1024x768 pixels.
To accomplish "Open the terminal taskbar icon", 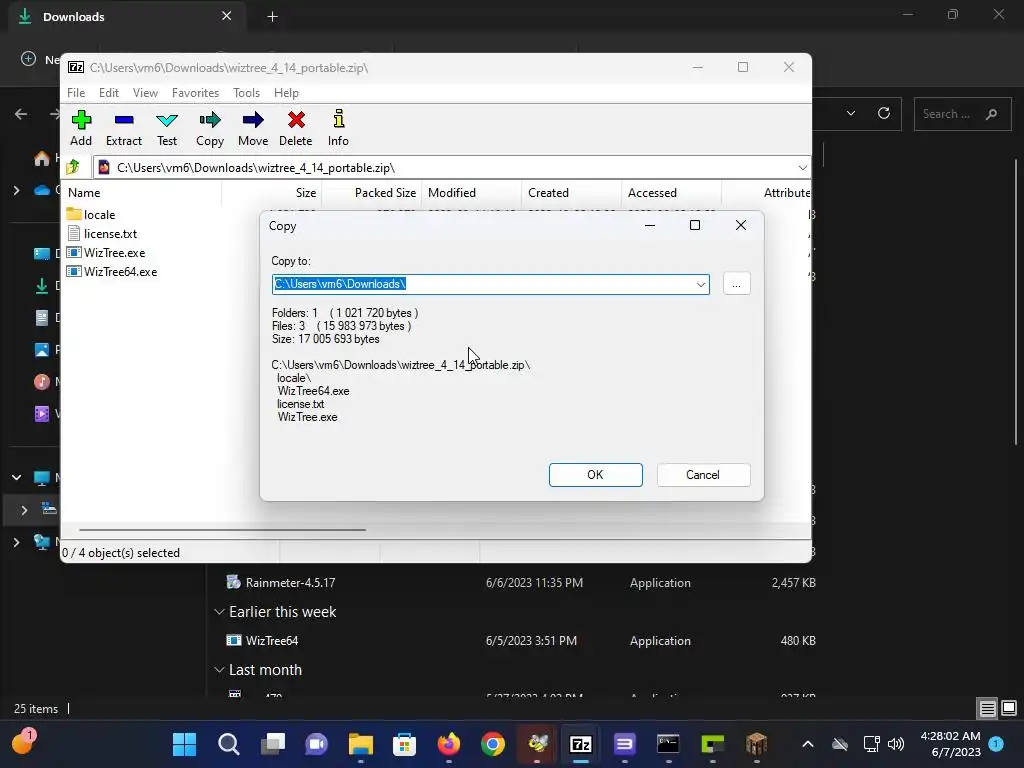I will click(x=668, y=744).
